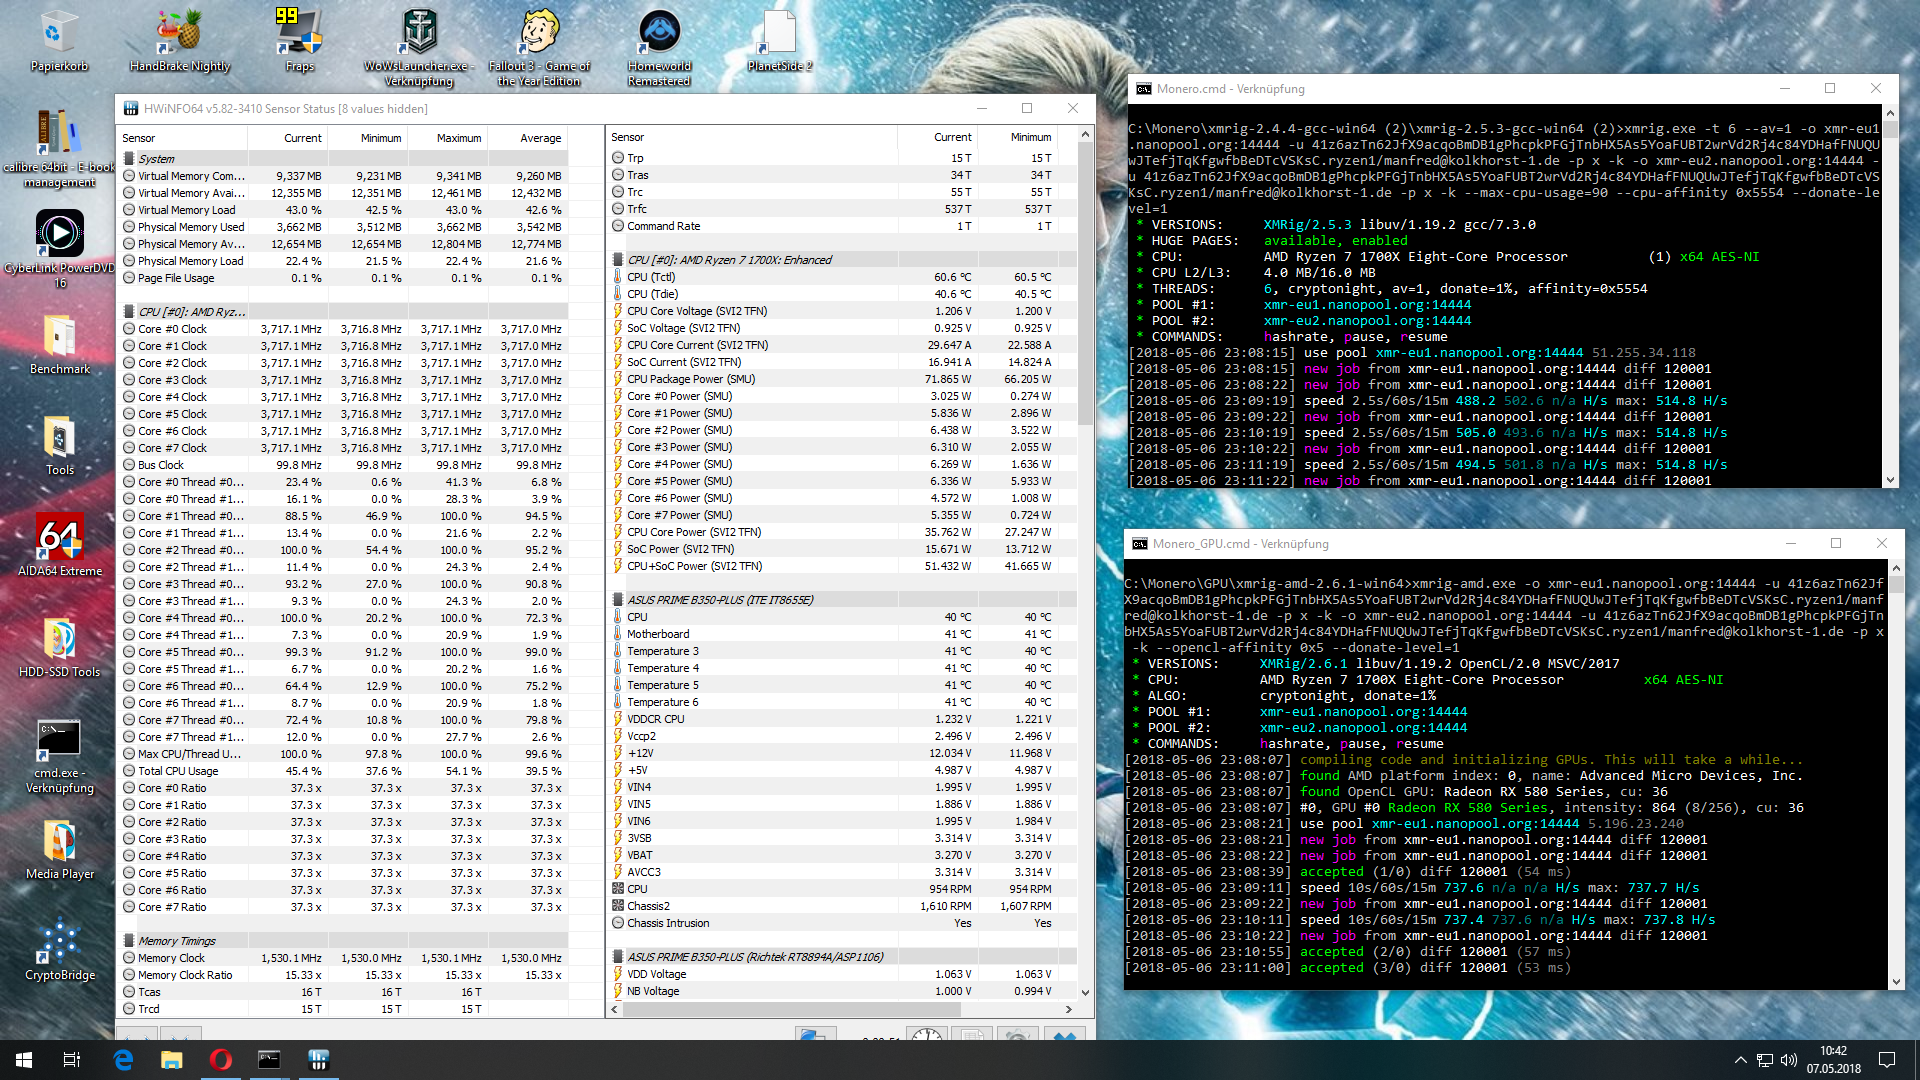Click the right pane horizontal scrollbar right arrow
The width and height of the screenshot is (1920, 1080).
click(1069, 1010)
